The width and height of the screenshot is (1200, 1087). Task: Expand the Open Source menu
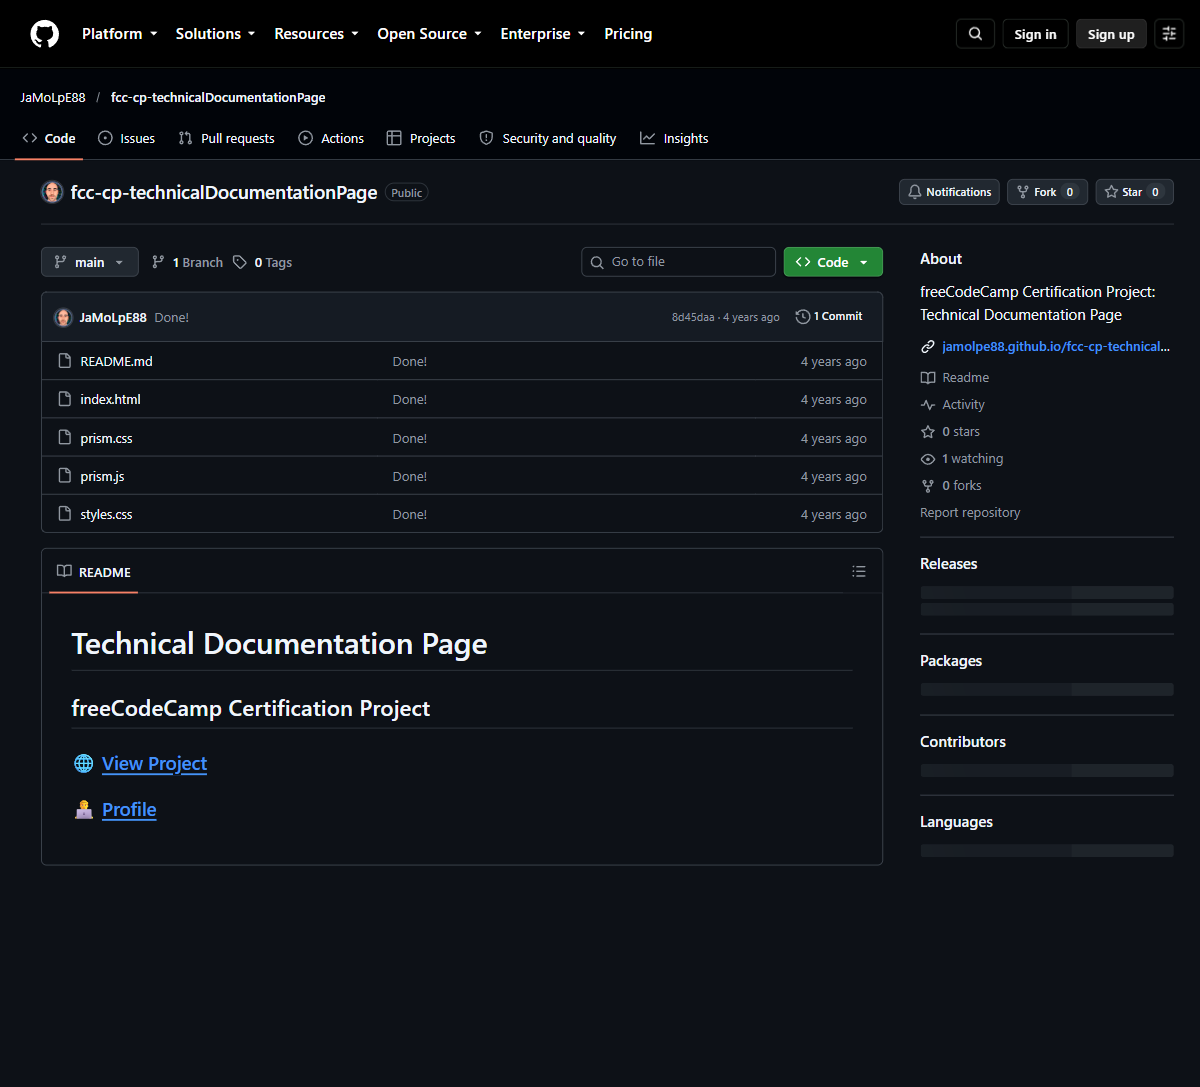(x=429, y=34)
